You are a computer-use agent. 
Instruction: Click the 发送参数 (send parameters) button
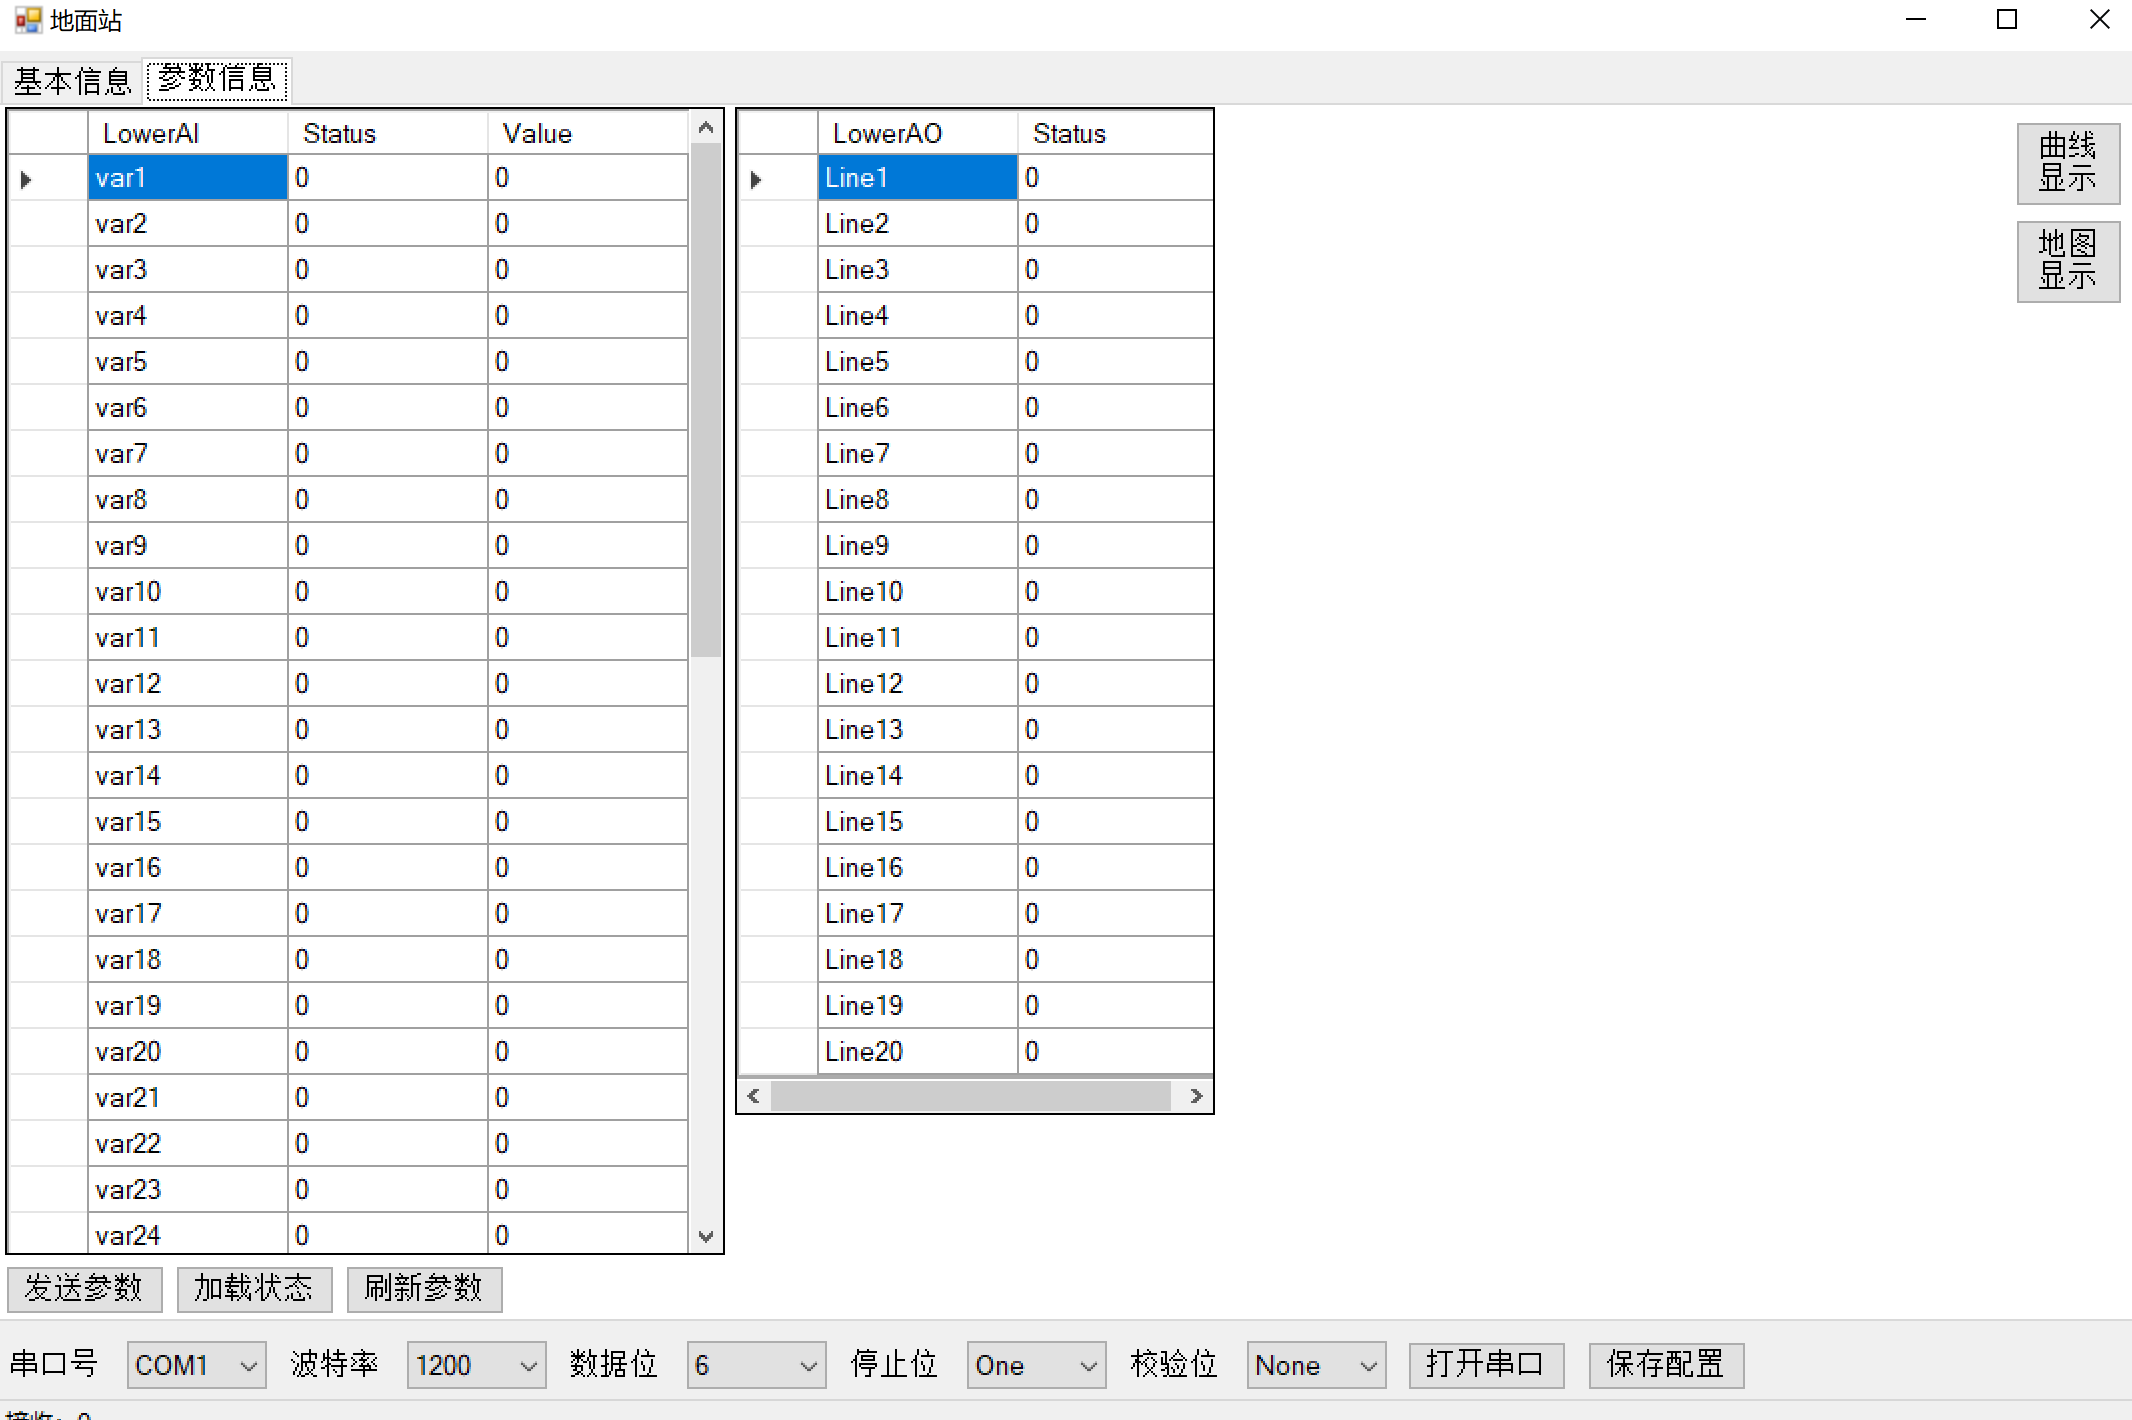pos(84,1290)
